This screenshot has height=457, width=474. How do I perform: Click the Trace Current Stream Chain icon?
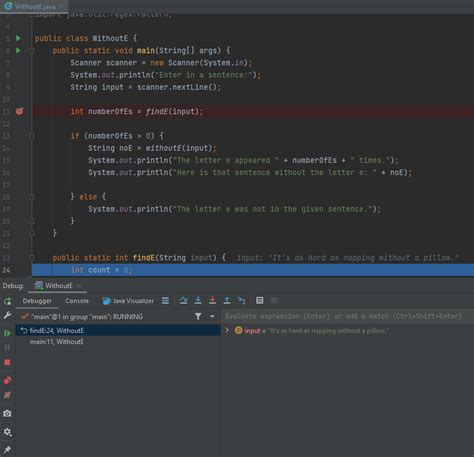[274, 301]
